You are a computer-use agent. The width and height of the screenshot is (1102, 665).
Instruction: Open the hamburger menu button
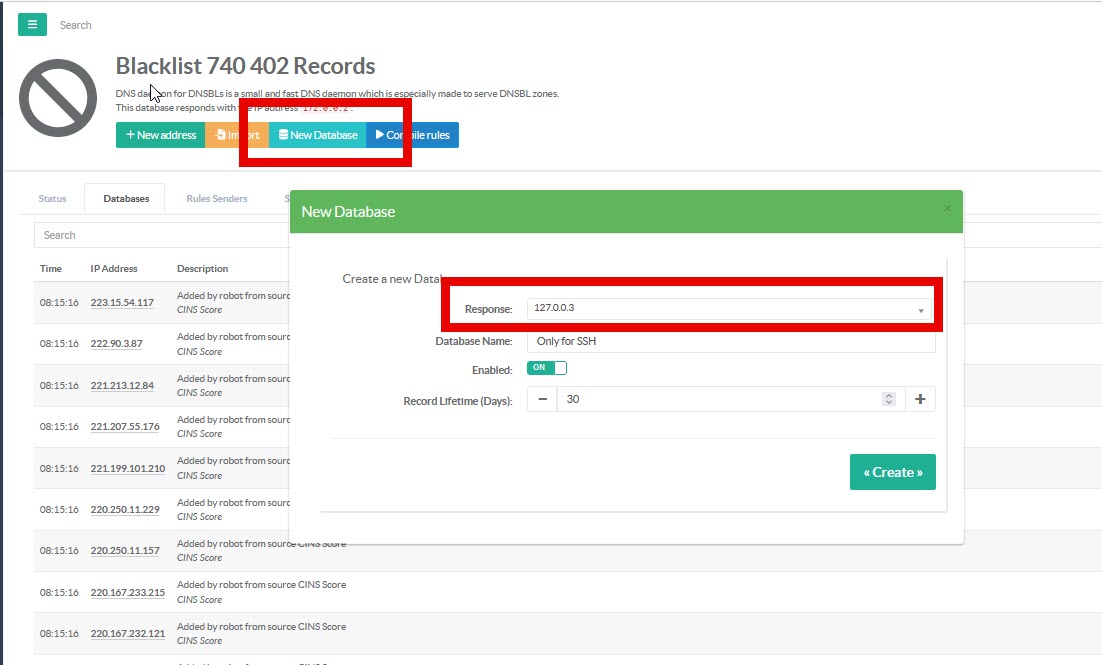point(32,24)
